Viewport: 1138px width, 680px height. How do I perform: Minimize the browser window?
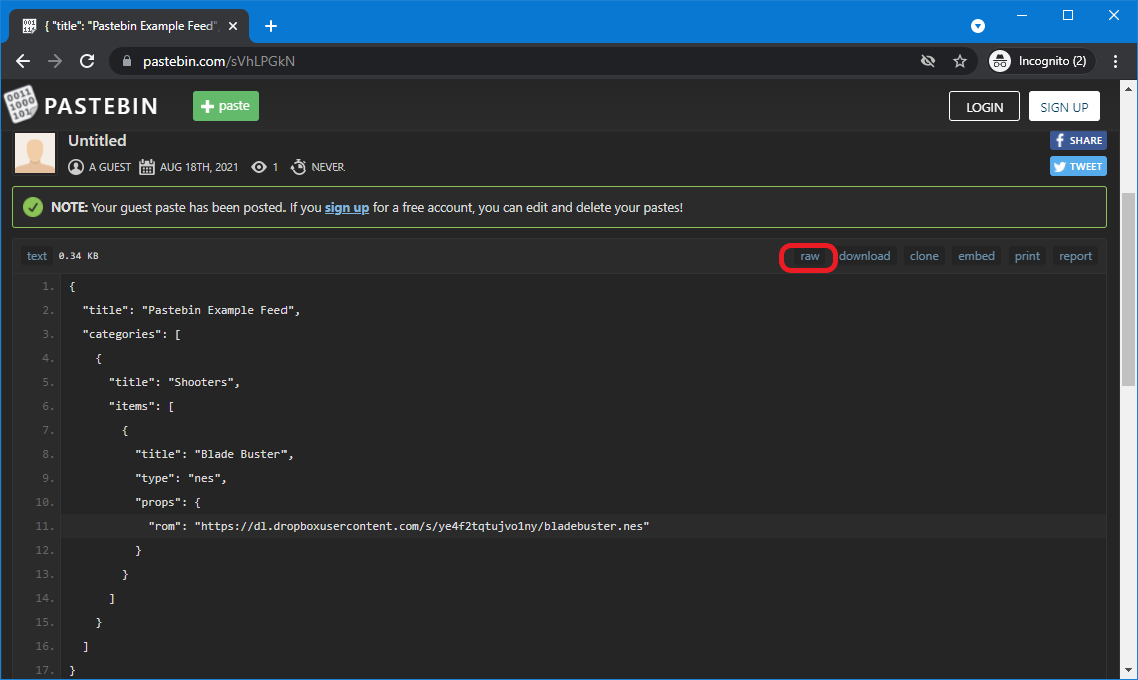coord(1022,15)
